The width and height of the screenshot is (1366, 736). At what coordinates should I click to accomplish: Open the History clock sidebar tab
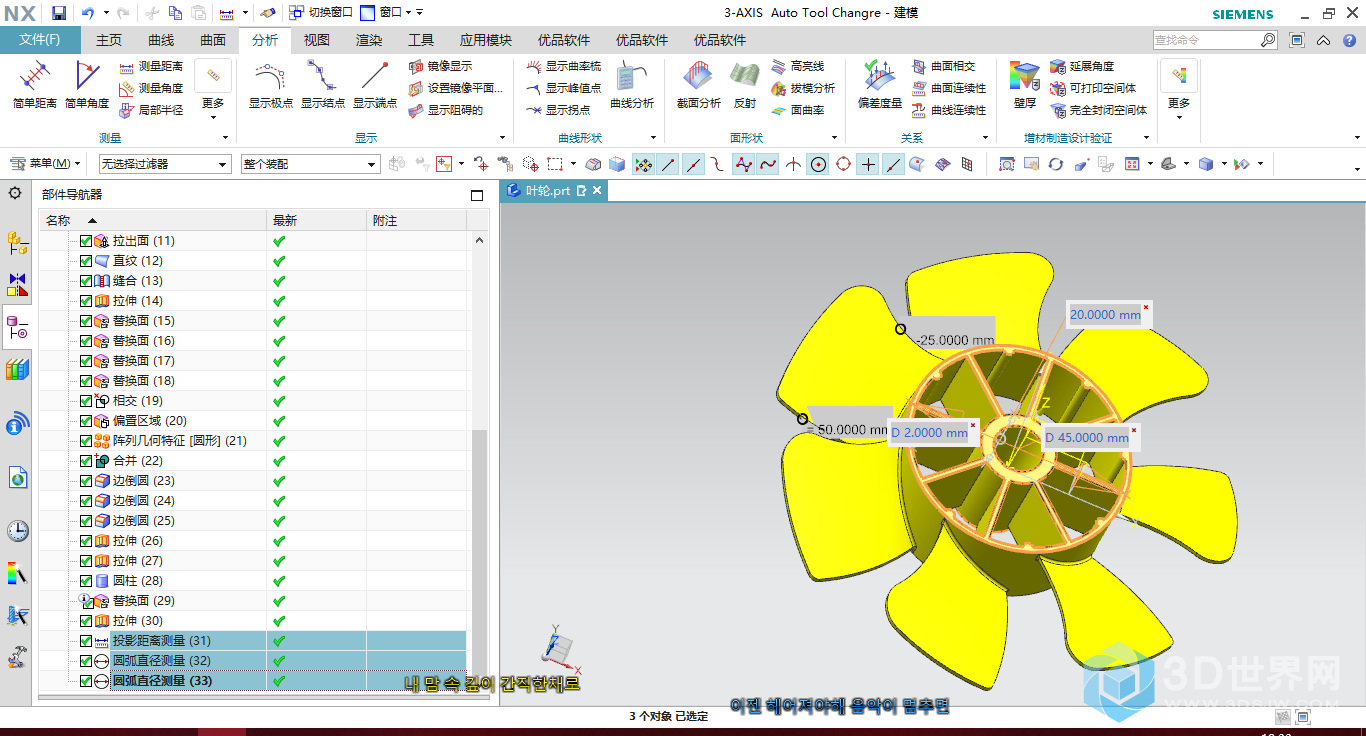18,530
